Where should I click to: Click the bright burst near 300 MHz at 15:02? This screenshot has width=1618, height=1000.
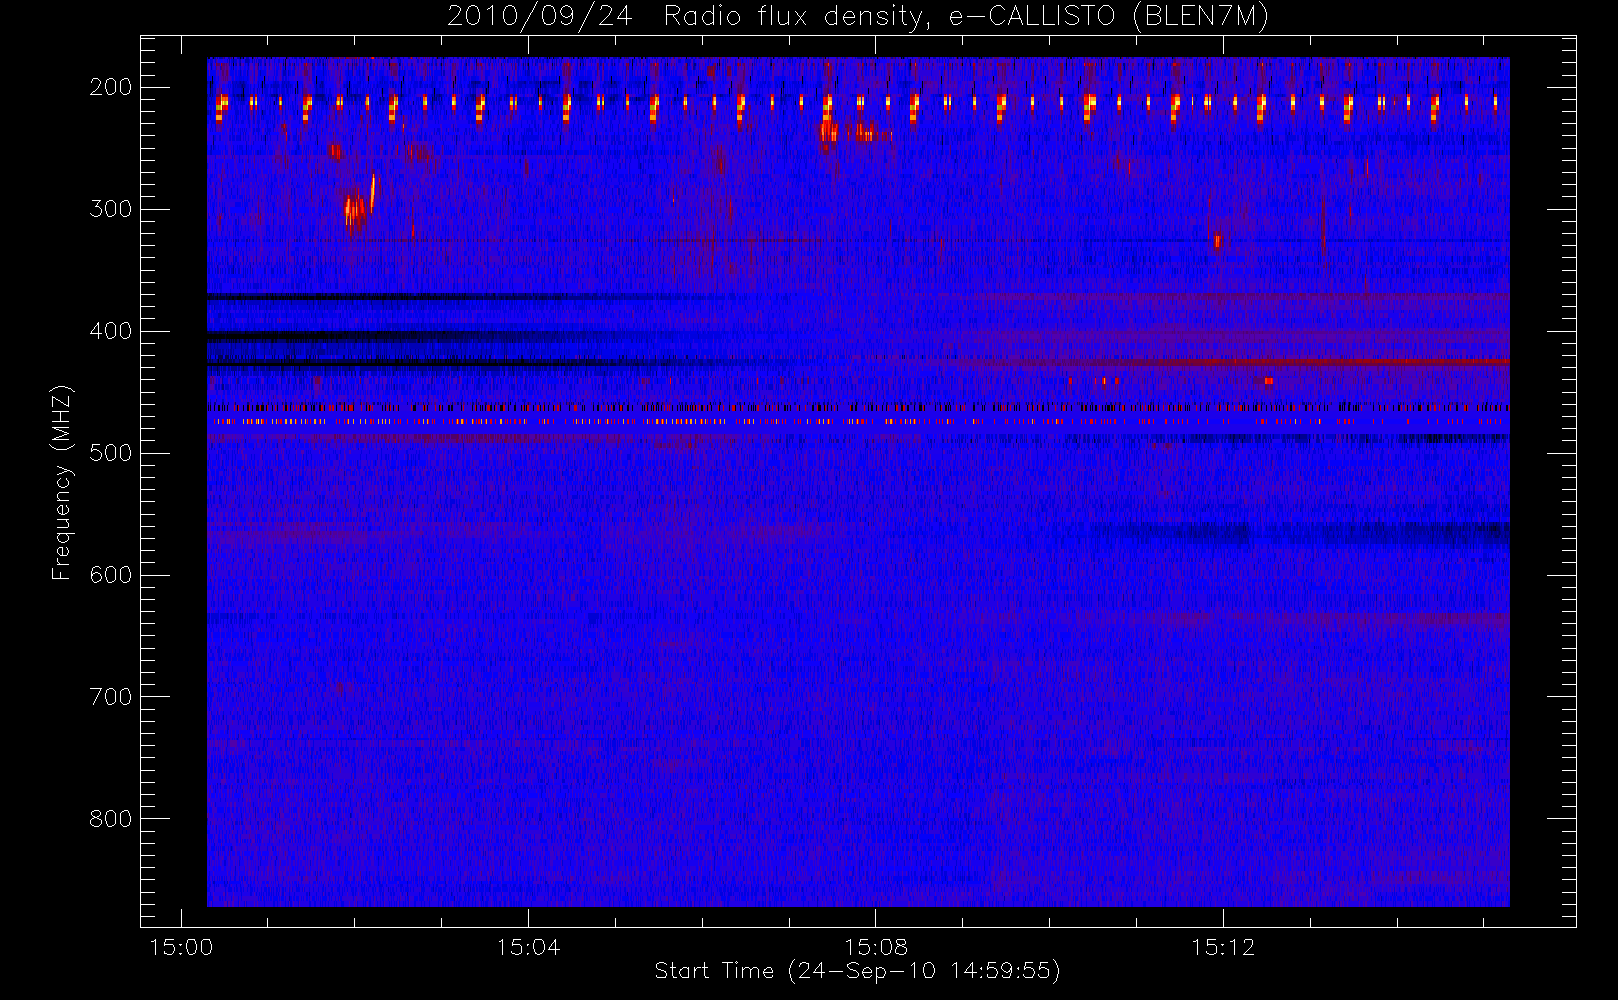[x=359, y=204]
